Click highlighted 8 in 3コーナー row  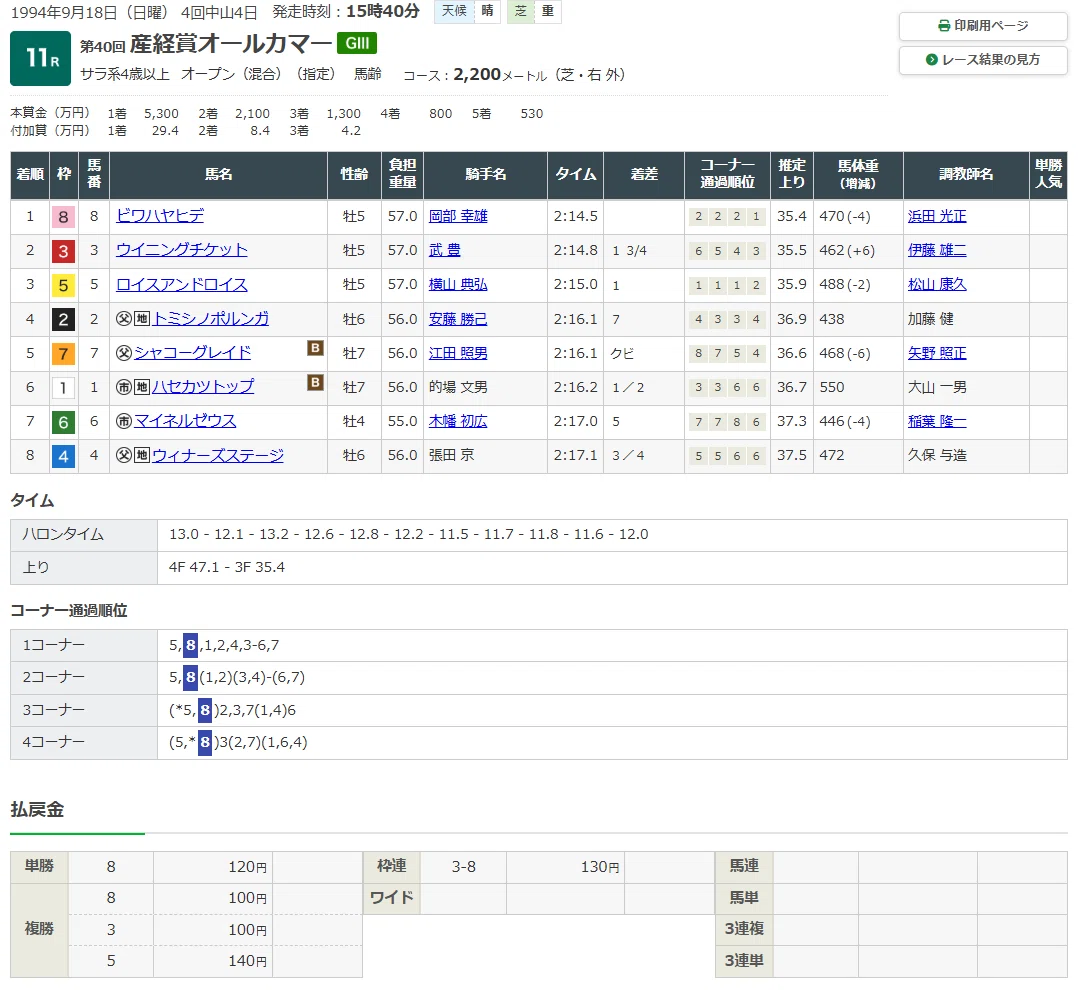[205, 710]
